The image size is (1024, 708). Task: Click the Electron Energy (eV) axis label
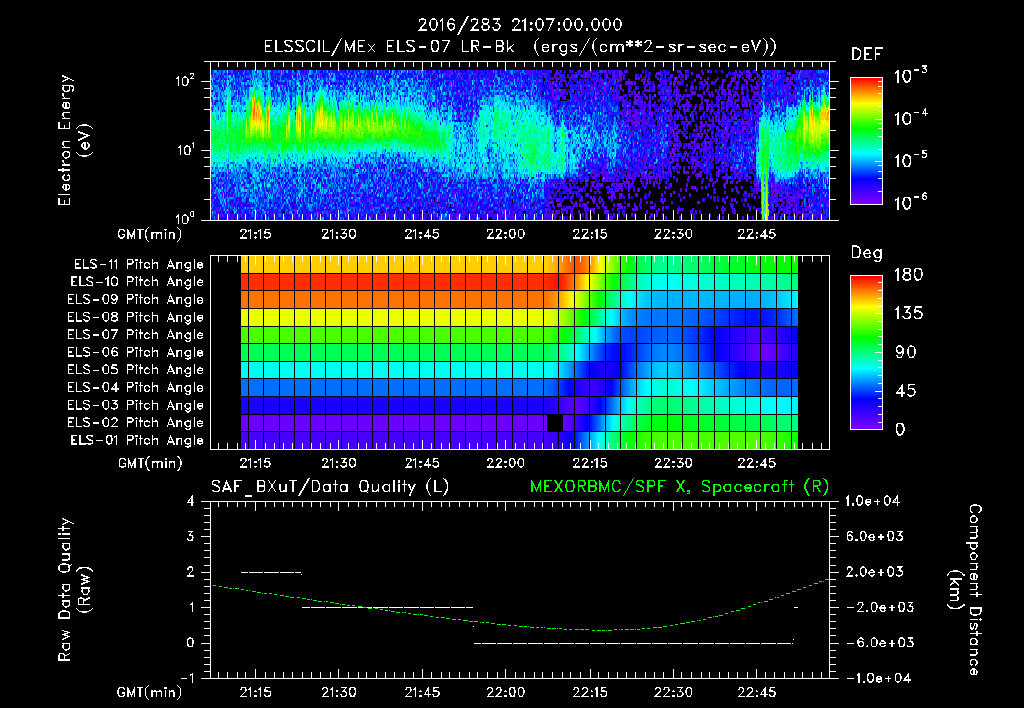pyautogui.click(x=74, y=140)
